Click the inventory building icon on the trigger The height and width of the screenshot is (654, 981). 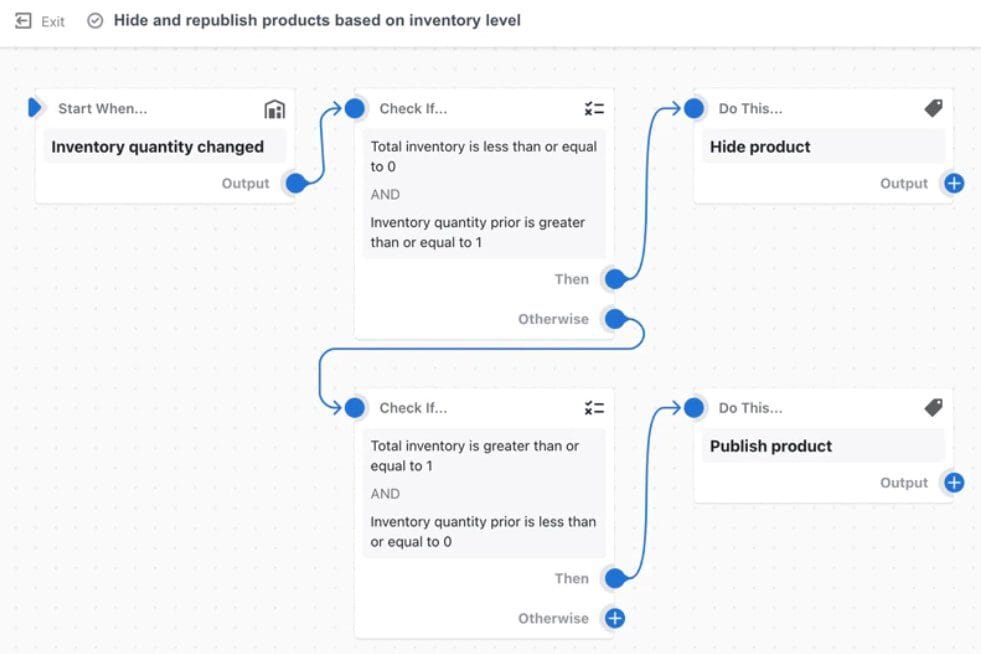pos(274,109)
